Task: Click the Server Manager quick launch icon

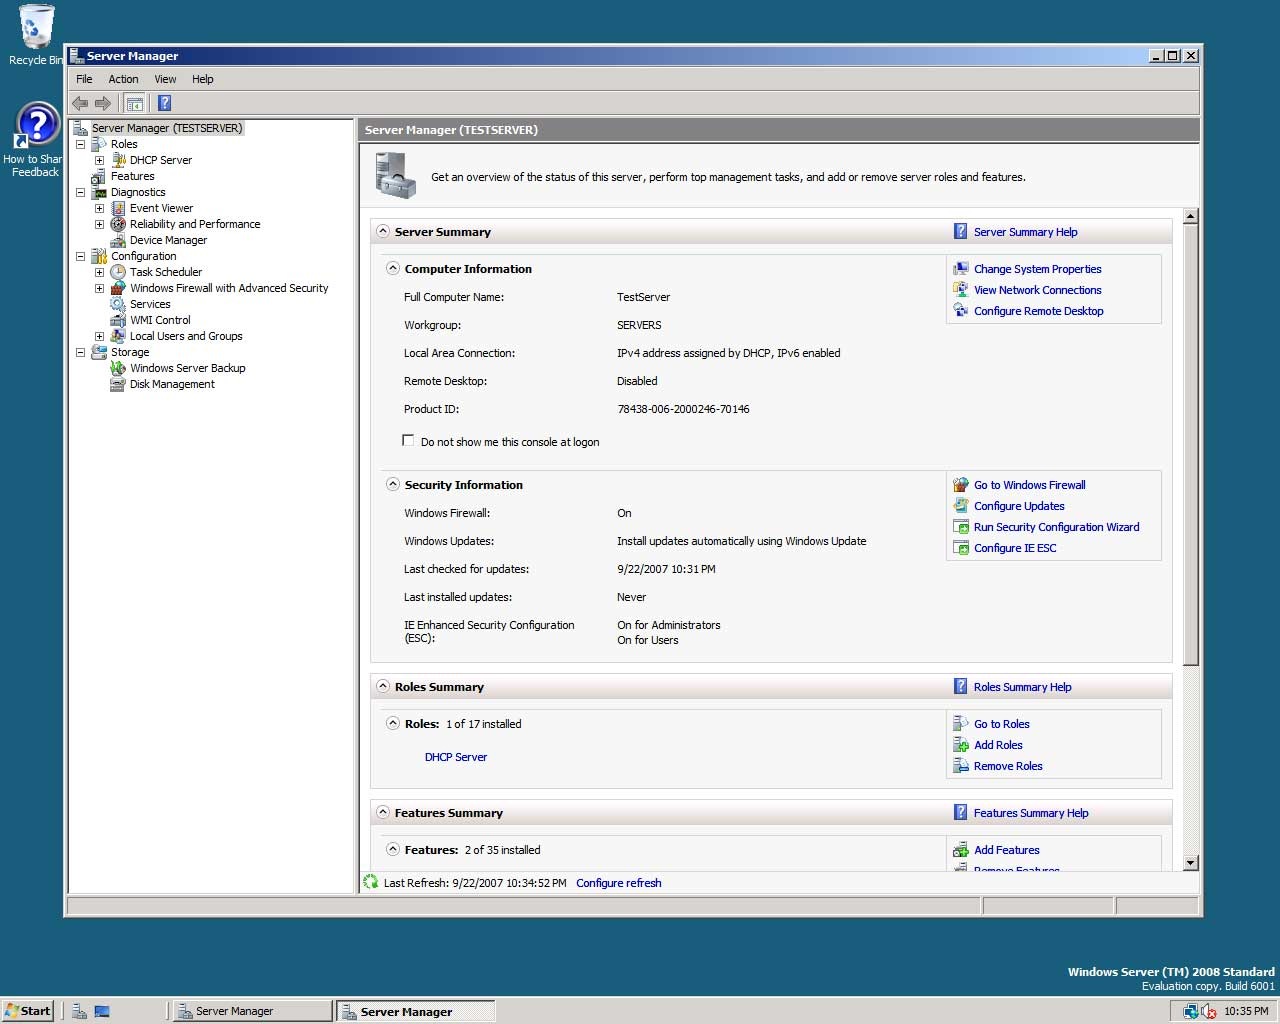Action: pos(79,1011)
